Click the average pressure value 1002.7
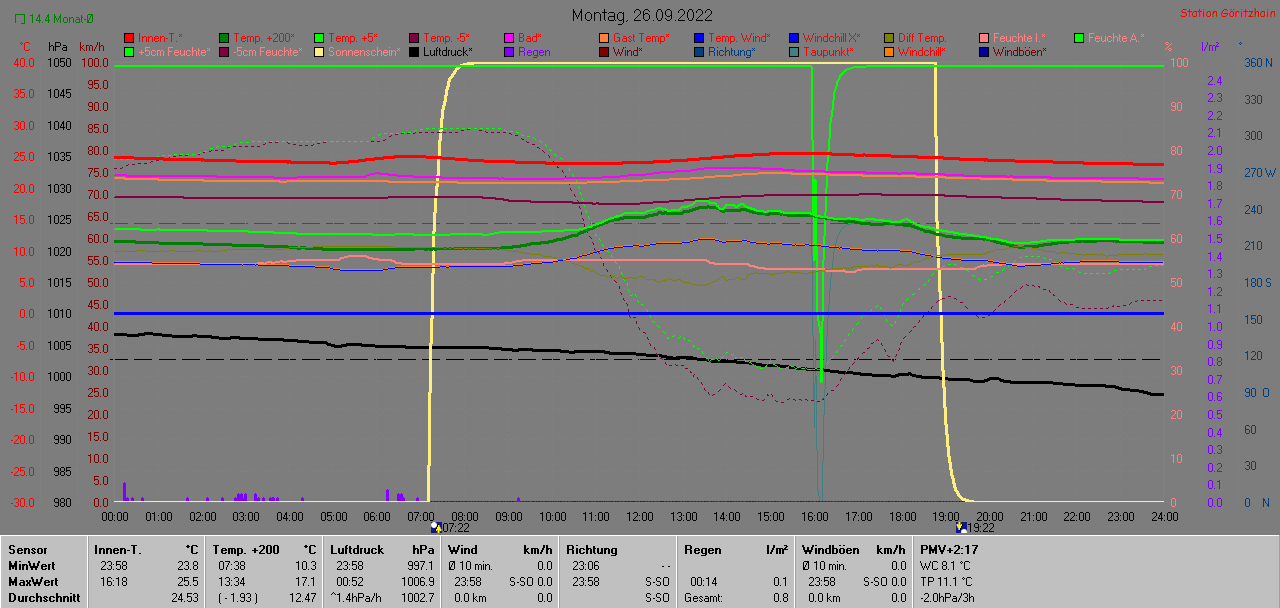Screen dimensions: 1280x608 tap(416, 597)
